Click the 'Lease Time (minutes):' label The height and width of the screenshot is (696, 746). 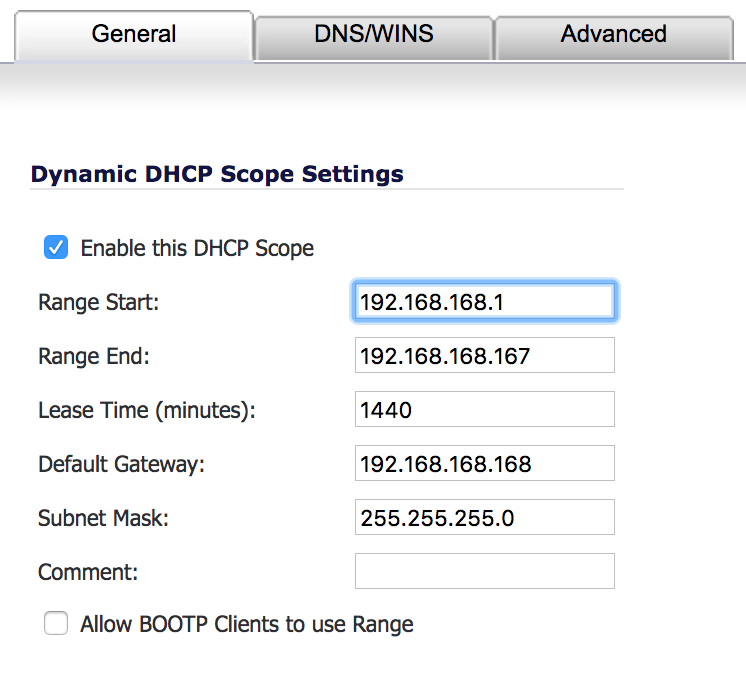[x=147, y=411]
